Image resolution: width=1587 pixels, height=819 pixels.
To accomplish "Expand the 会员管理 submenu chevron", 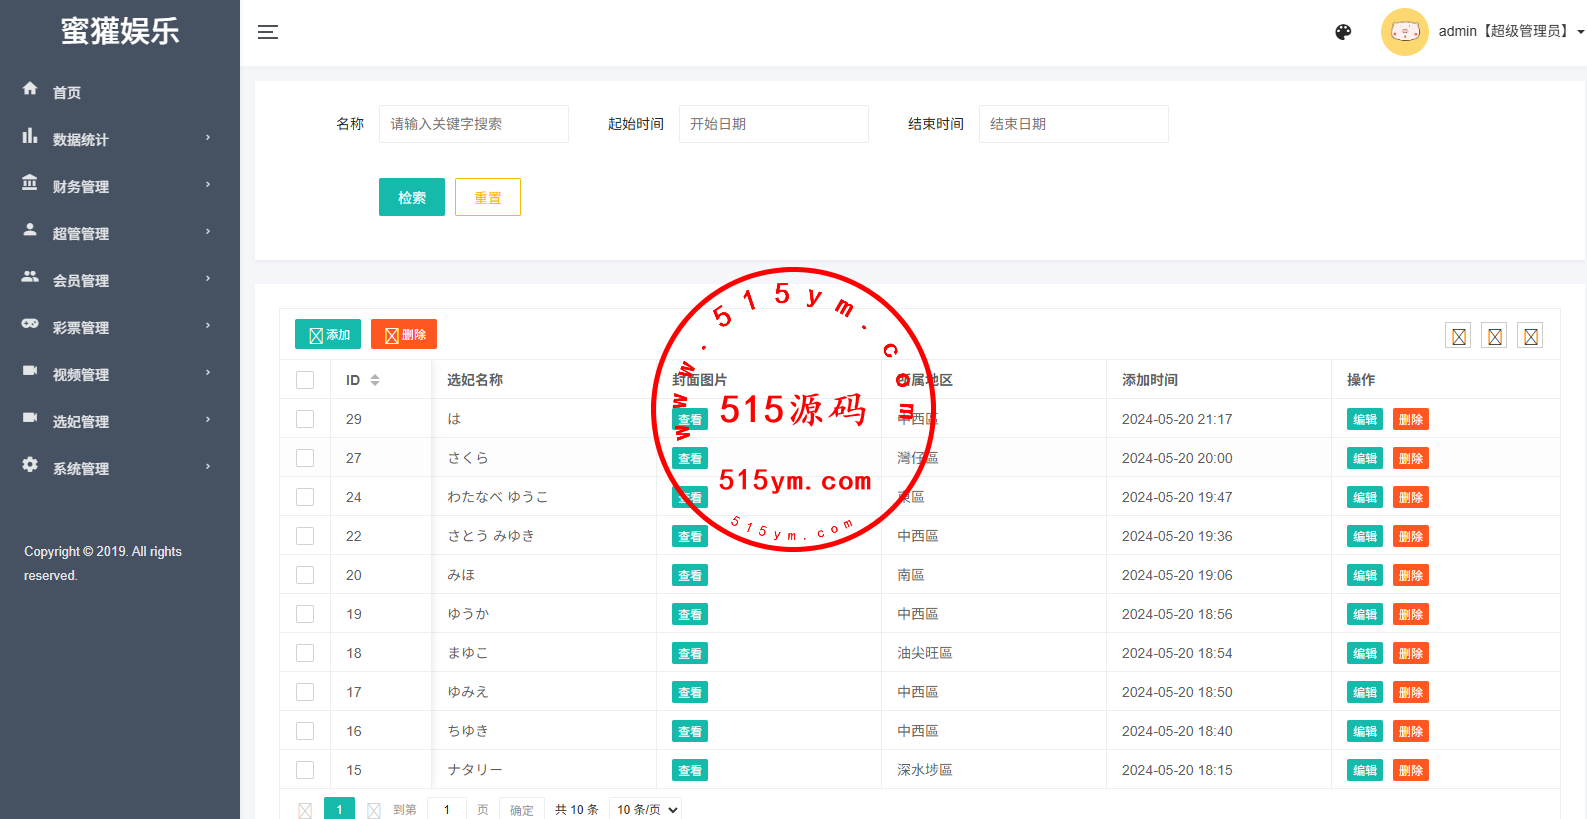I will tap(208, 279).
